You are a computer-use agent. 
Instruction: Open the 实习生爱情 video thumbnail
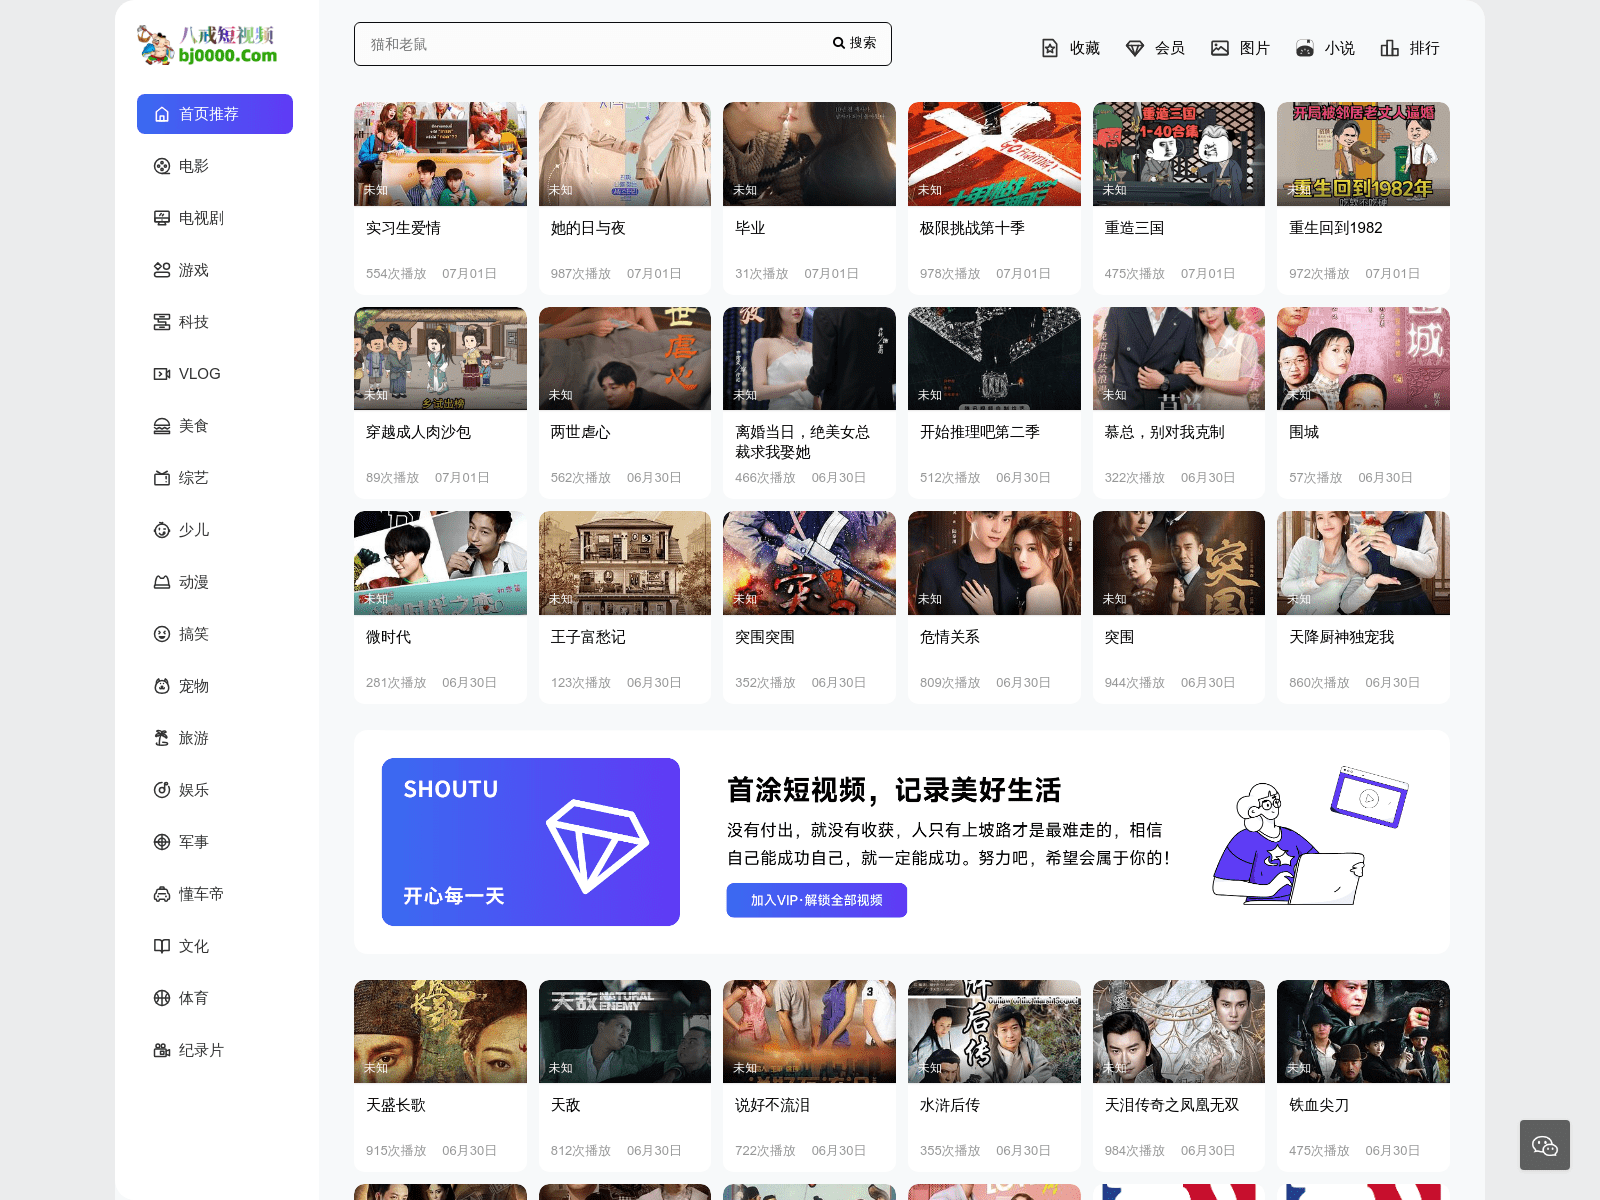(x=440, y=154)
